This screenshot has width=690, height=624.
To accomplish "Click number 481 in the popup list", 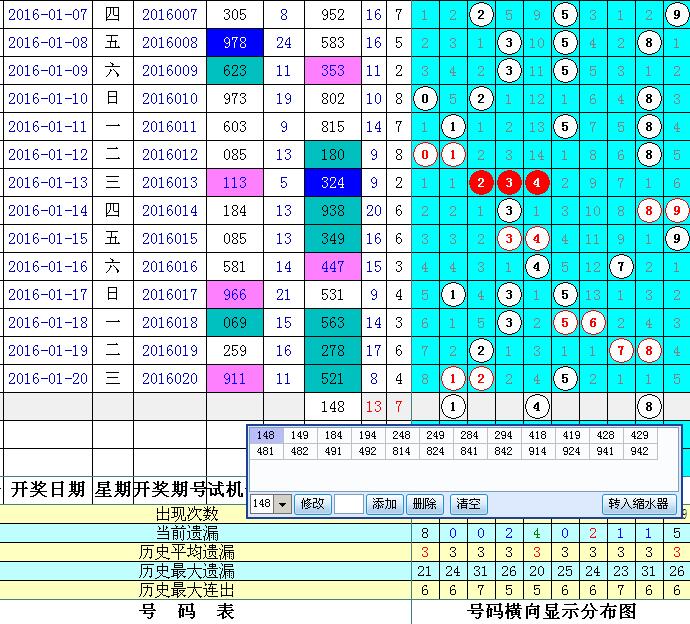I will coord(266,451).
